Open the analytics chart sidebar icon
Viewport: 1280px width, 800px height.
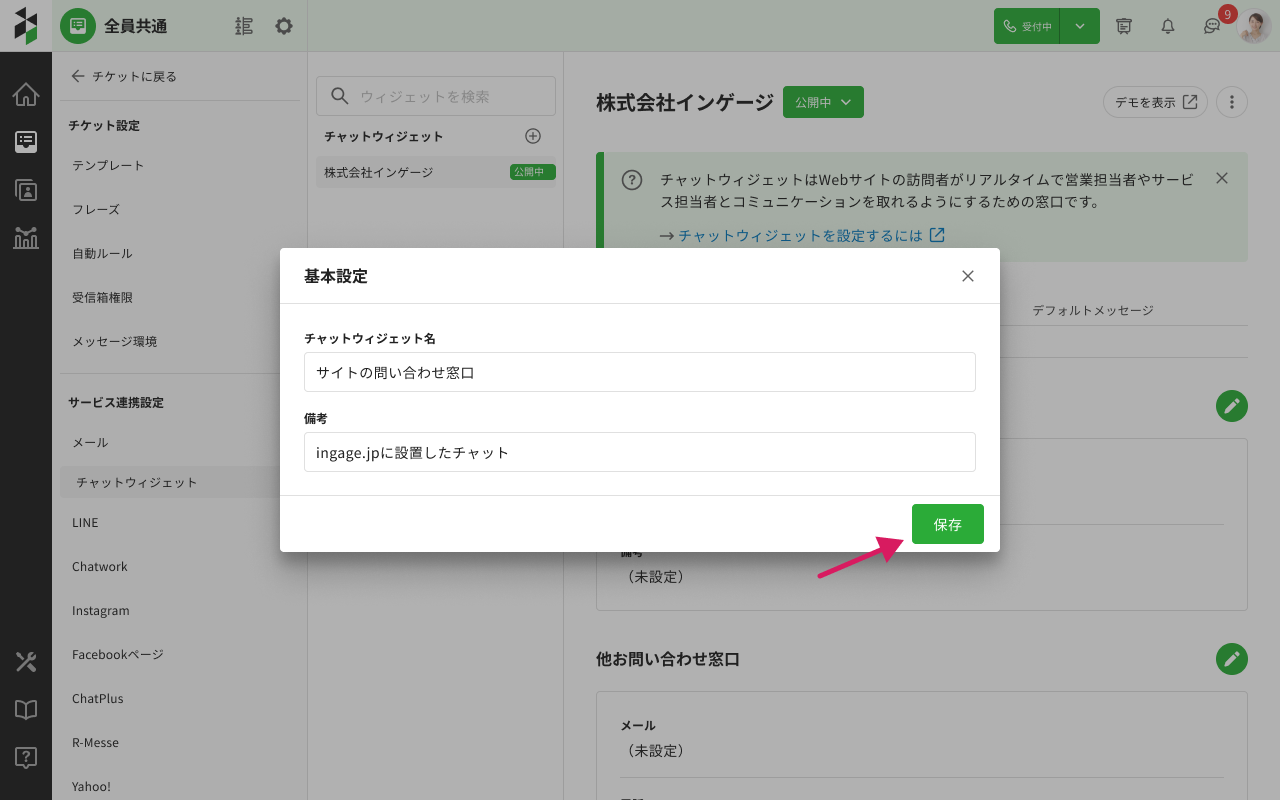point(26,238)
